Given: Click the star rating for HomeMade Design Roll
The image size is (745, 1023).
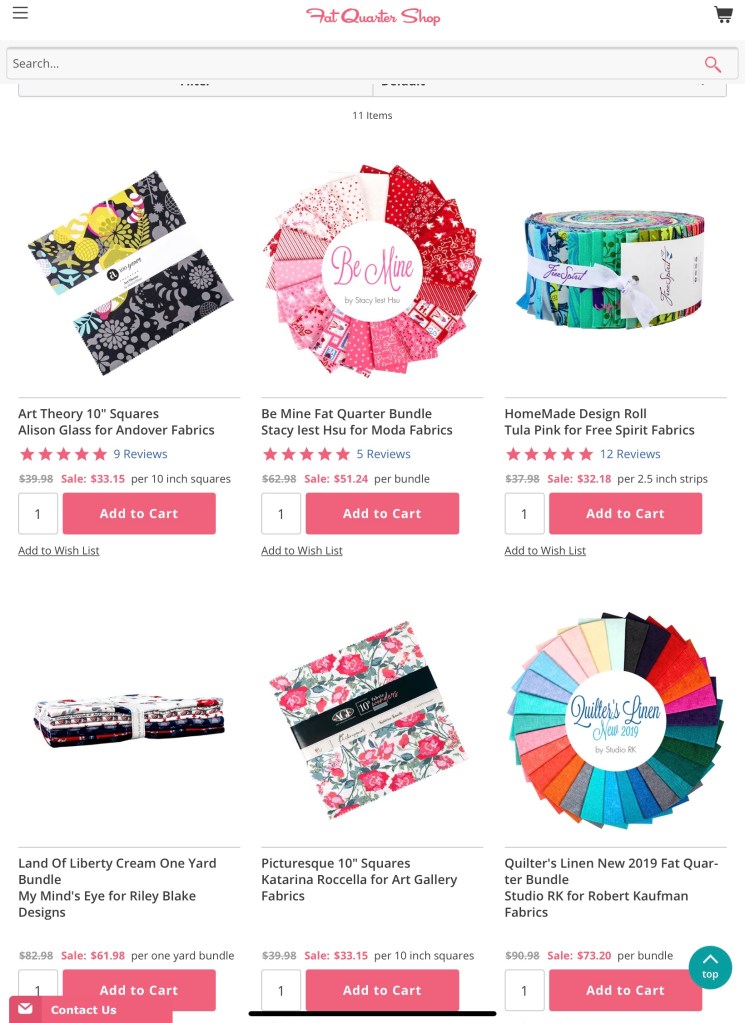Looking at the screenshot, I should (549, 454).
